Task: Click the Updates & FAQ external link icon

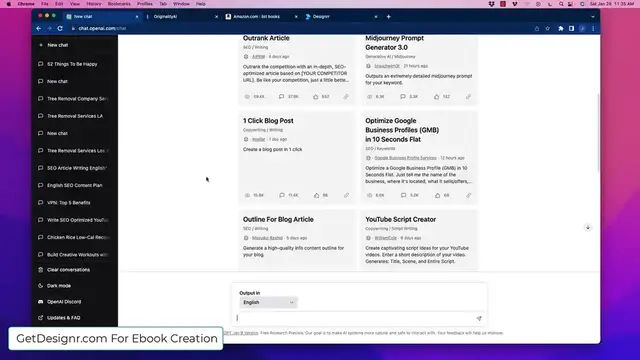Action: pyautogui.click(x=40, y=318)
